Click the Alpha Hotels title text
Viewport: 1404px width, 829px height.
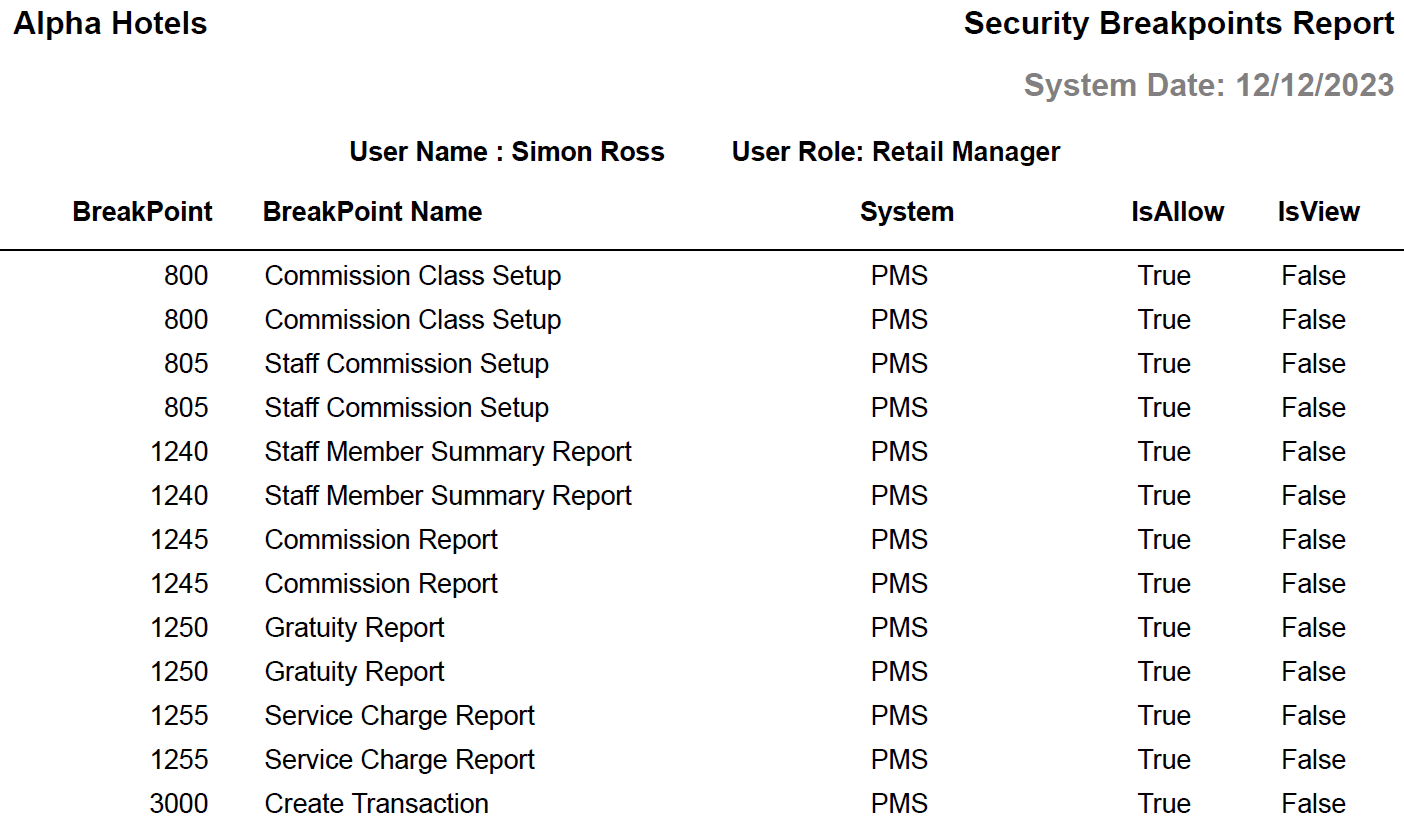(x=110, y=24)
